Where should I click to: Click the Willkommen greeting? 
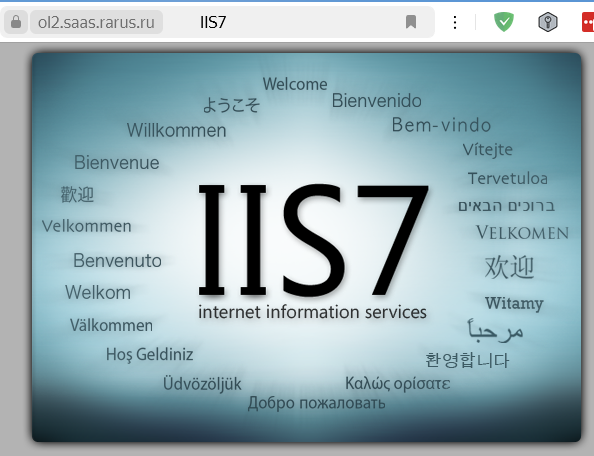click(177, 130)
